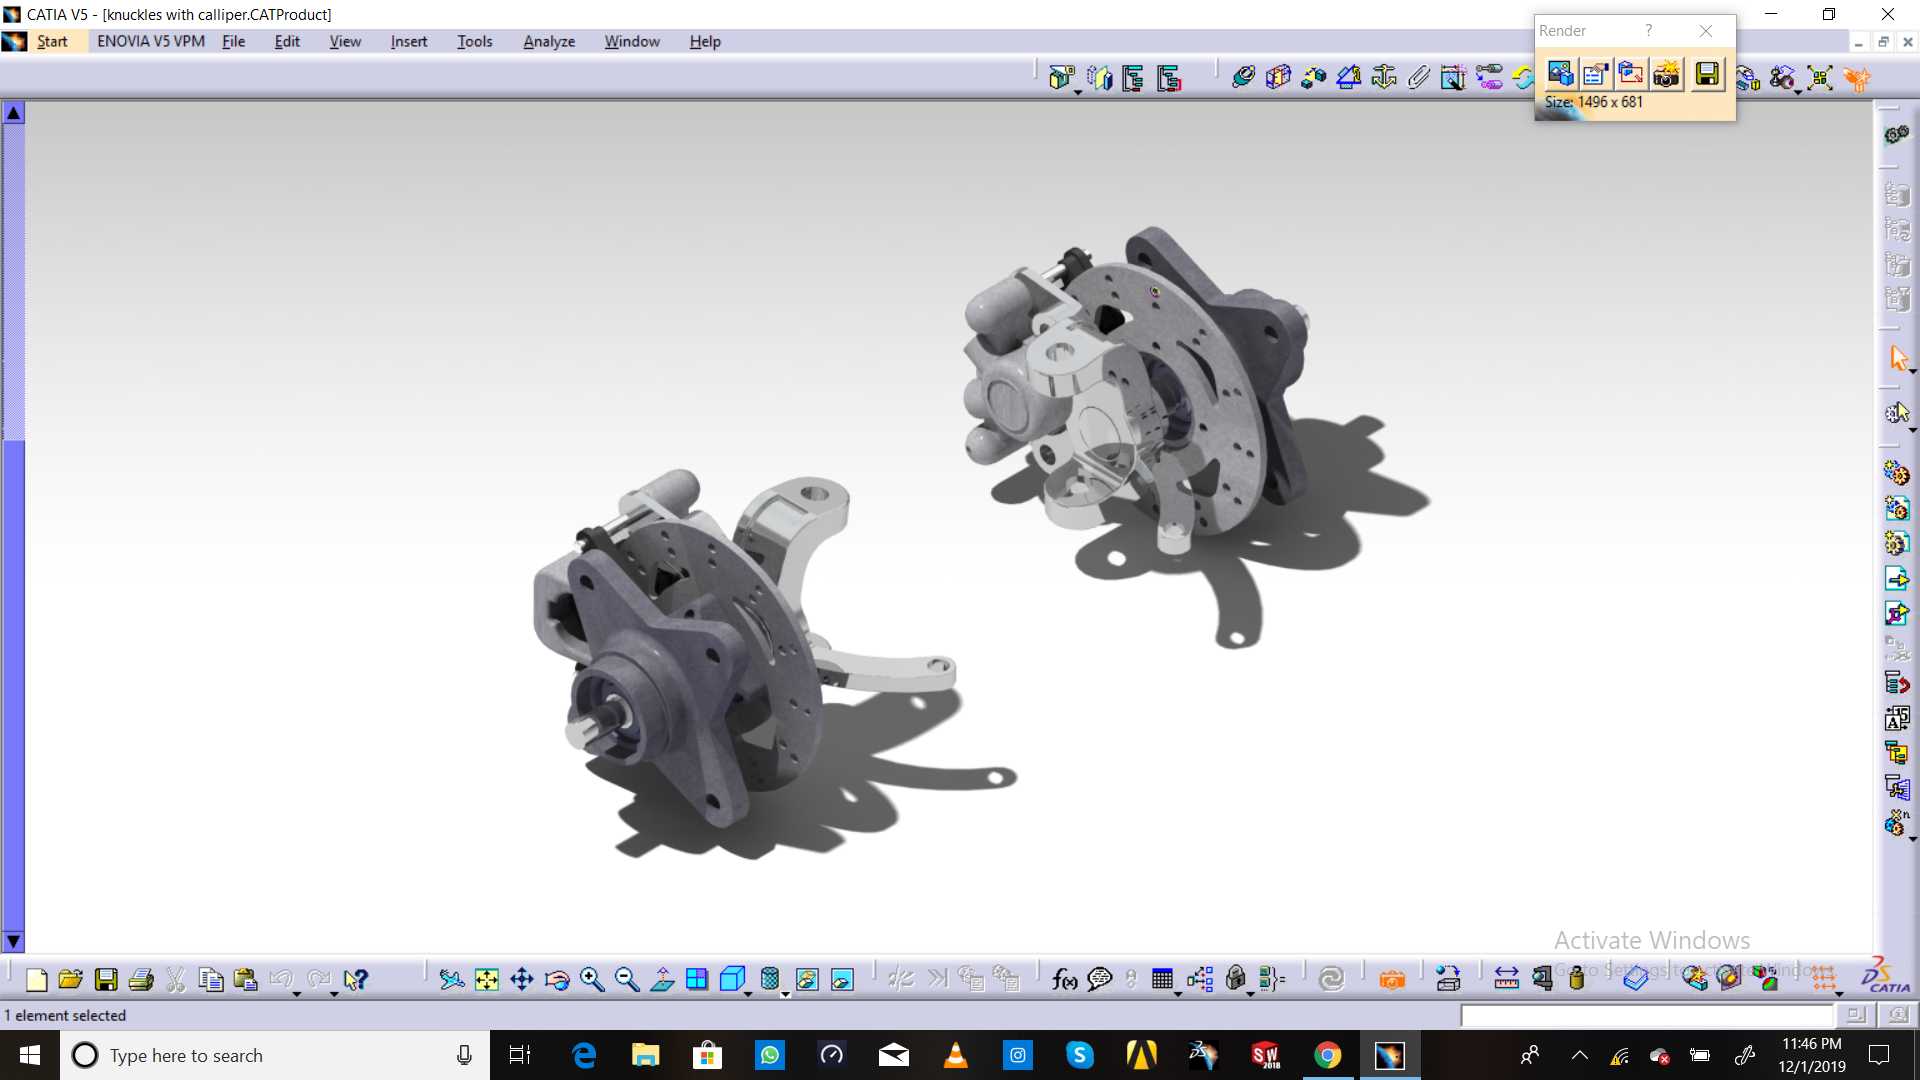Open the View menu

tap(345, 41)
